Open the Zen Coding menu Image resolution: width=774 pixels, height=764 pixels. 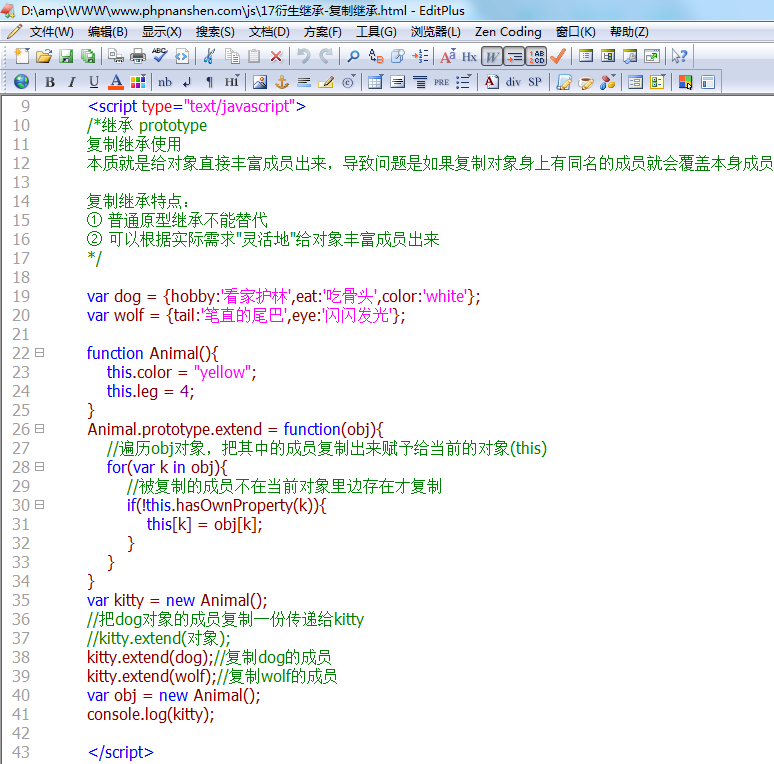pyautogui.click(x=508, y=32)
